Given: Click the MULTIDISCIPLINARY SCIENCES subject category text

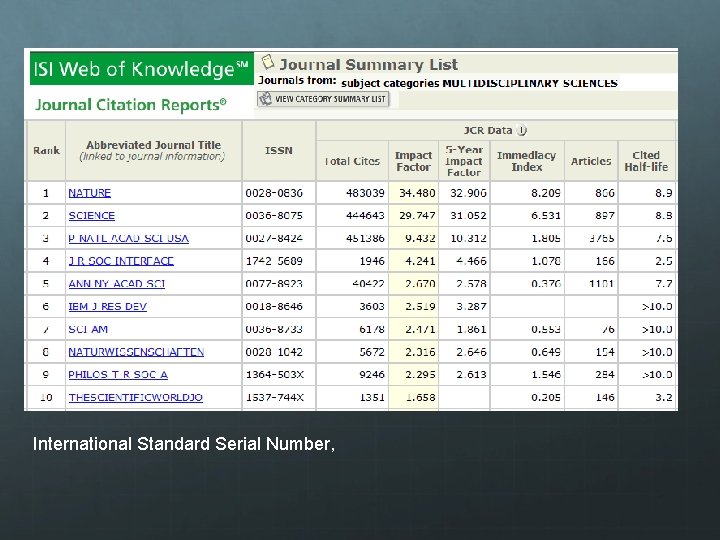Looking at the screenshot, I should 530,84.
